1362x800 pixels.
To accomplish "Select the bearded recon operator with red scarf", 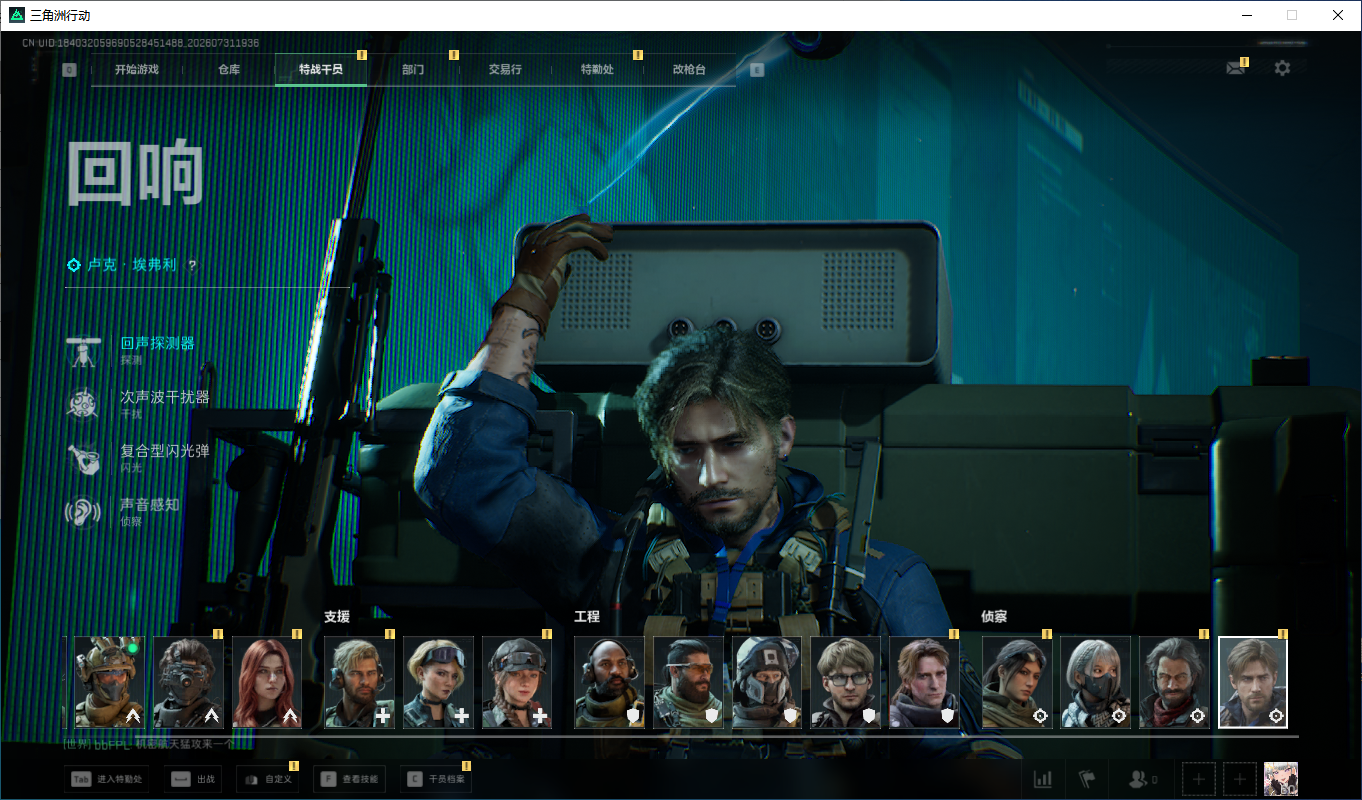I will tap(1175, 682).
